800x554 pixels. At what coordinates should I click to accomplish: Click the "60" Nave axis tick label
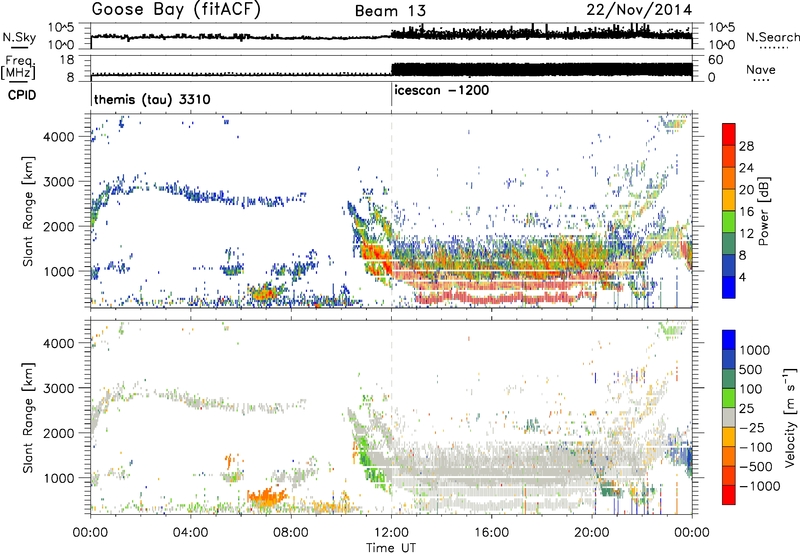(715, 60)
